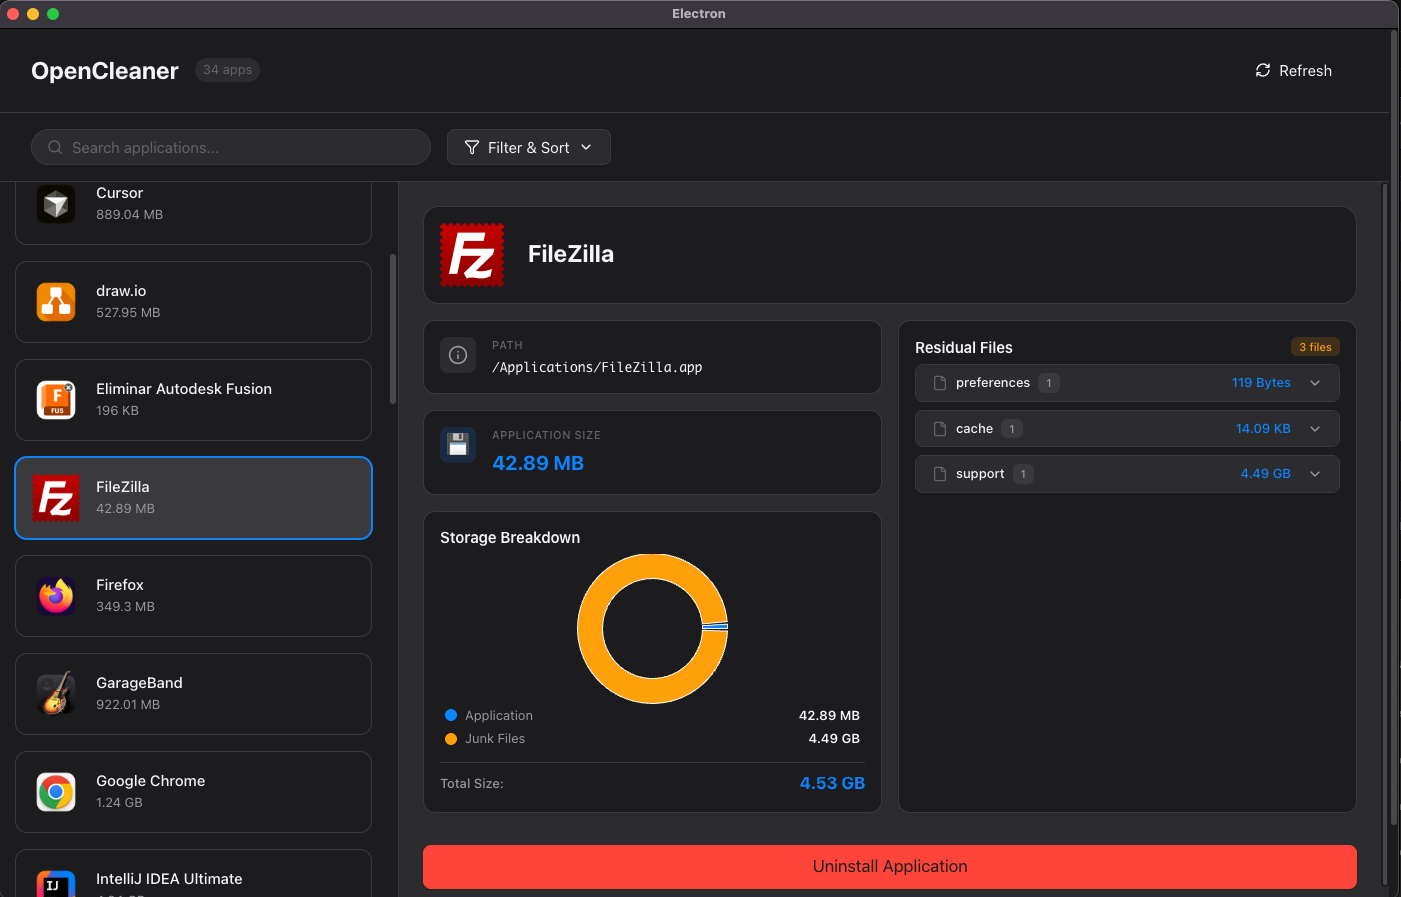Click the GarageBand guitar icon

tap(56, 694)
